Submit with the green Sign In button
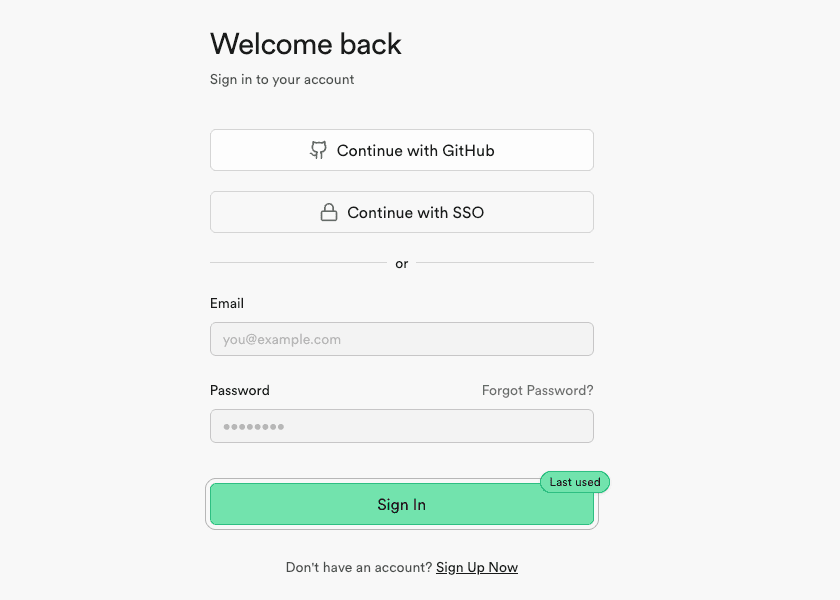840x600 pixels. coord(401,505)
